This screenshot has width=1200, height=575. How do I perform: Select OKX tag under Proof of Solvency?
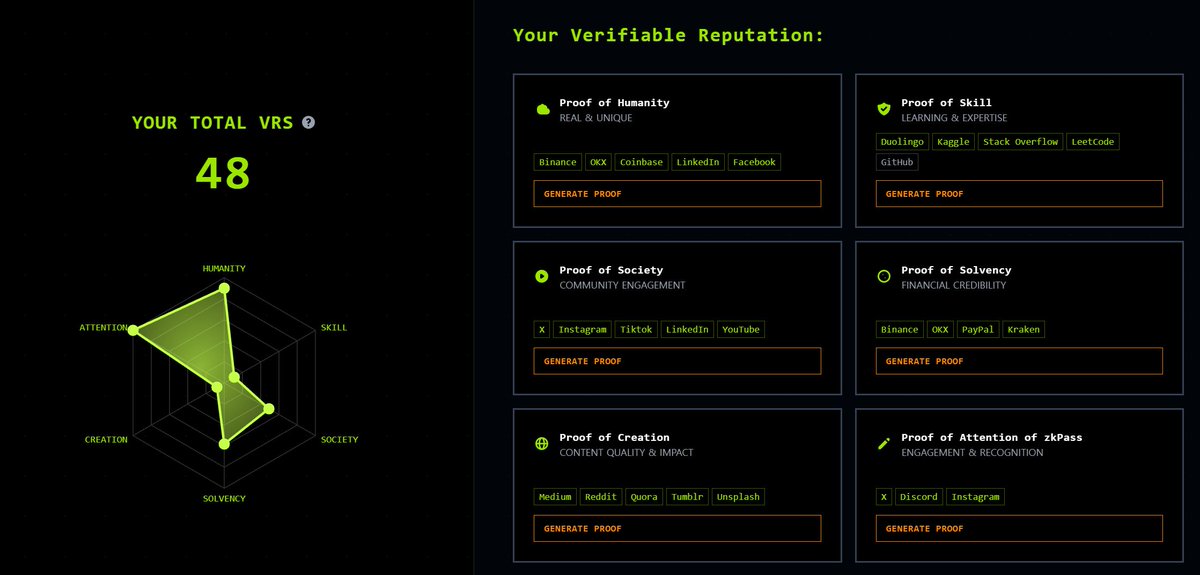940,329
